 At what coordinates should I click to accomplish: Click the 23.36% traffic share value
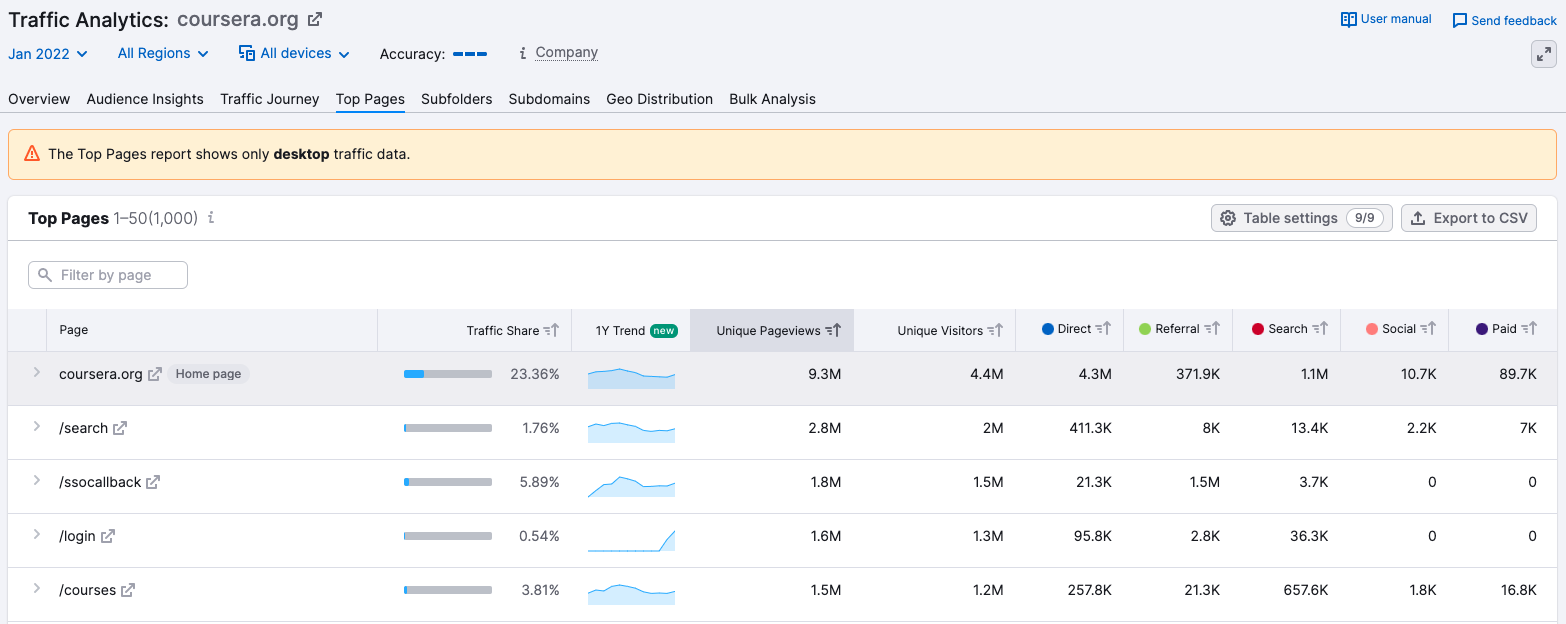click(x=535, y=374)
